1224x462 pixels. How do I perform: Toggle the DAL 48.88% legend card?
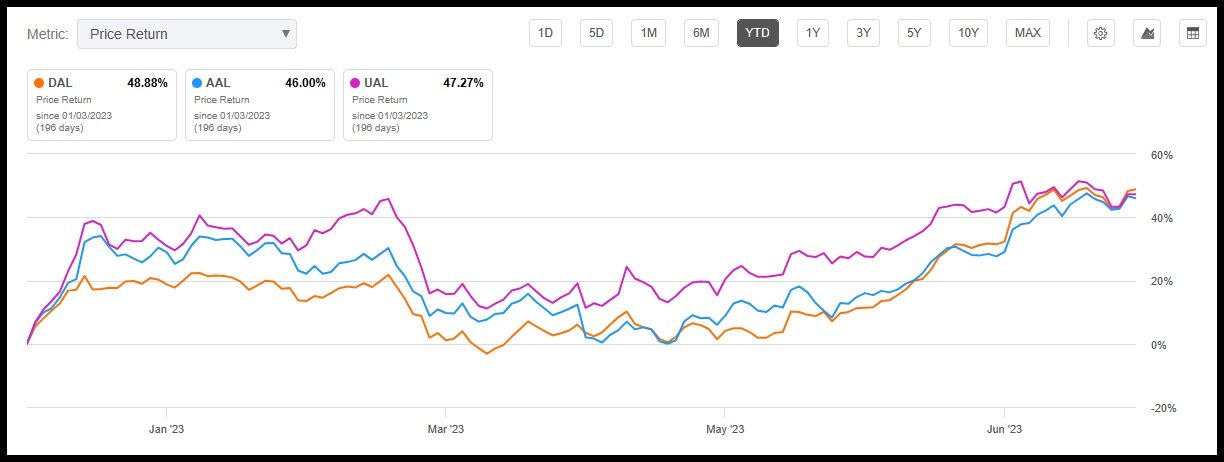(x=101, y=104)
